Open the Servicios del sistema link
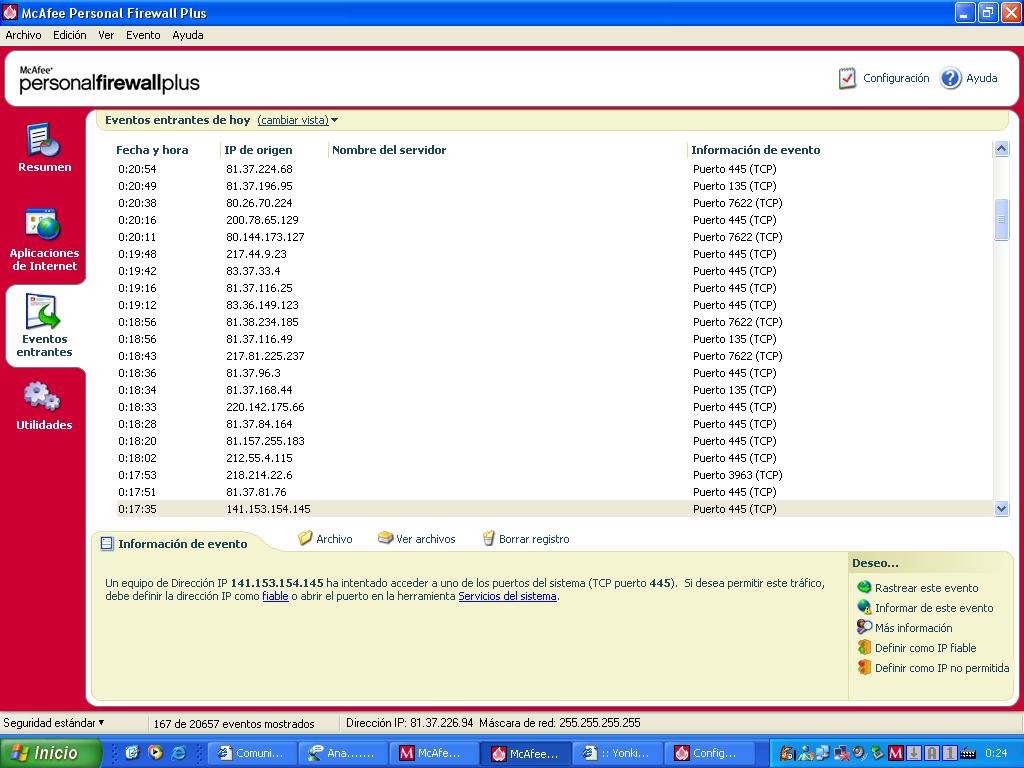This screenshot has width=1024, height=768. (507, 596)
